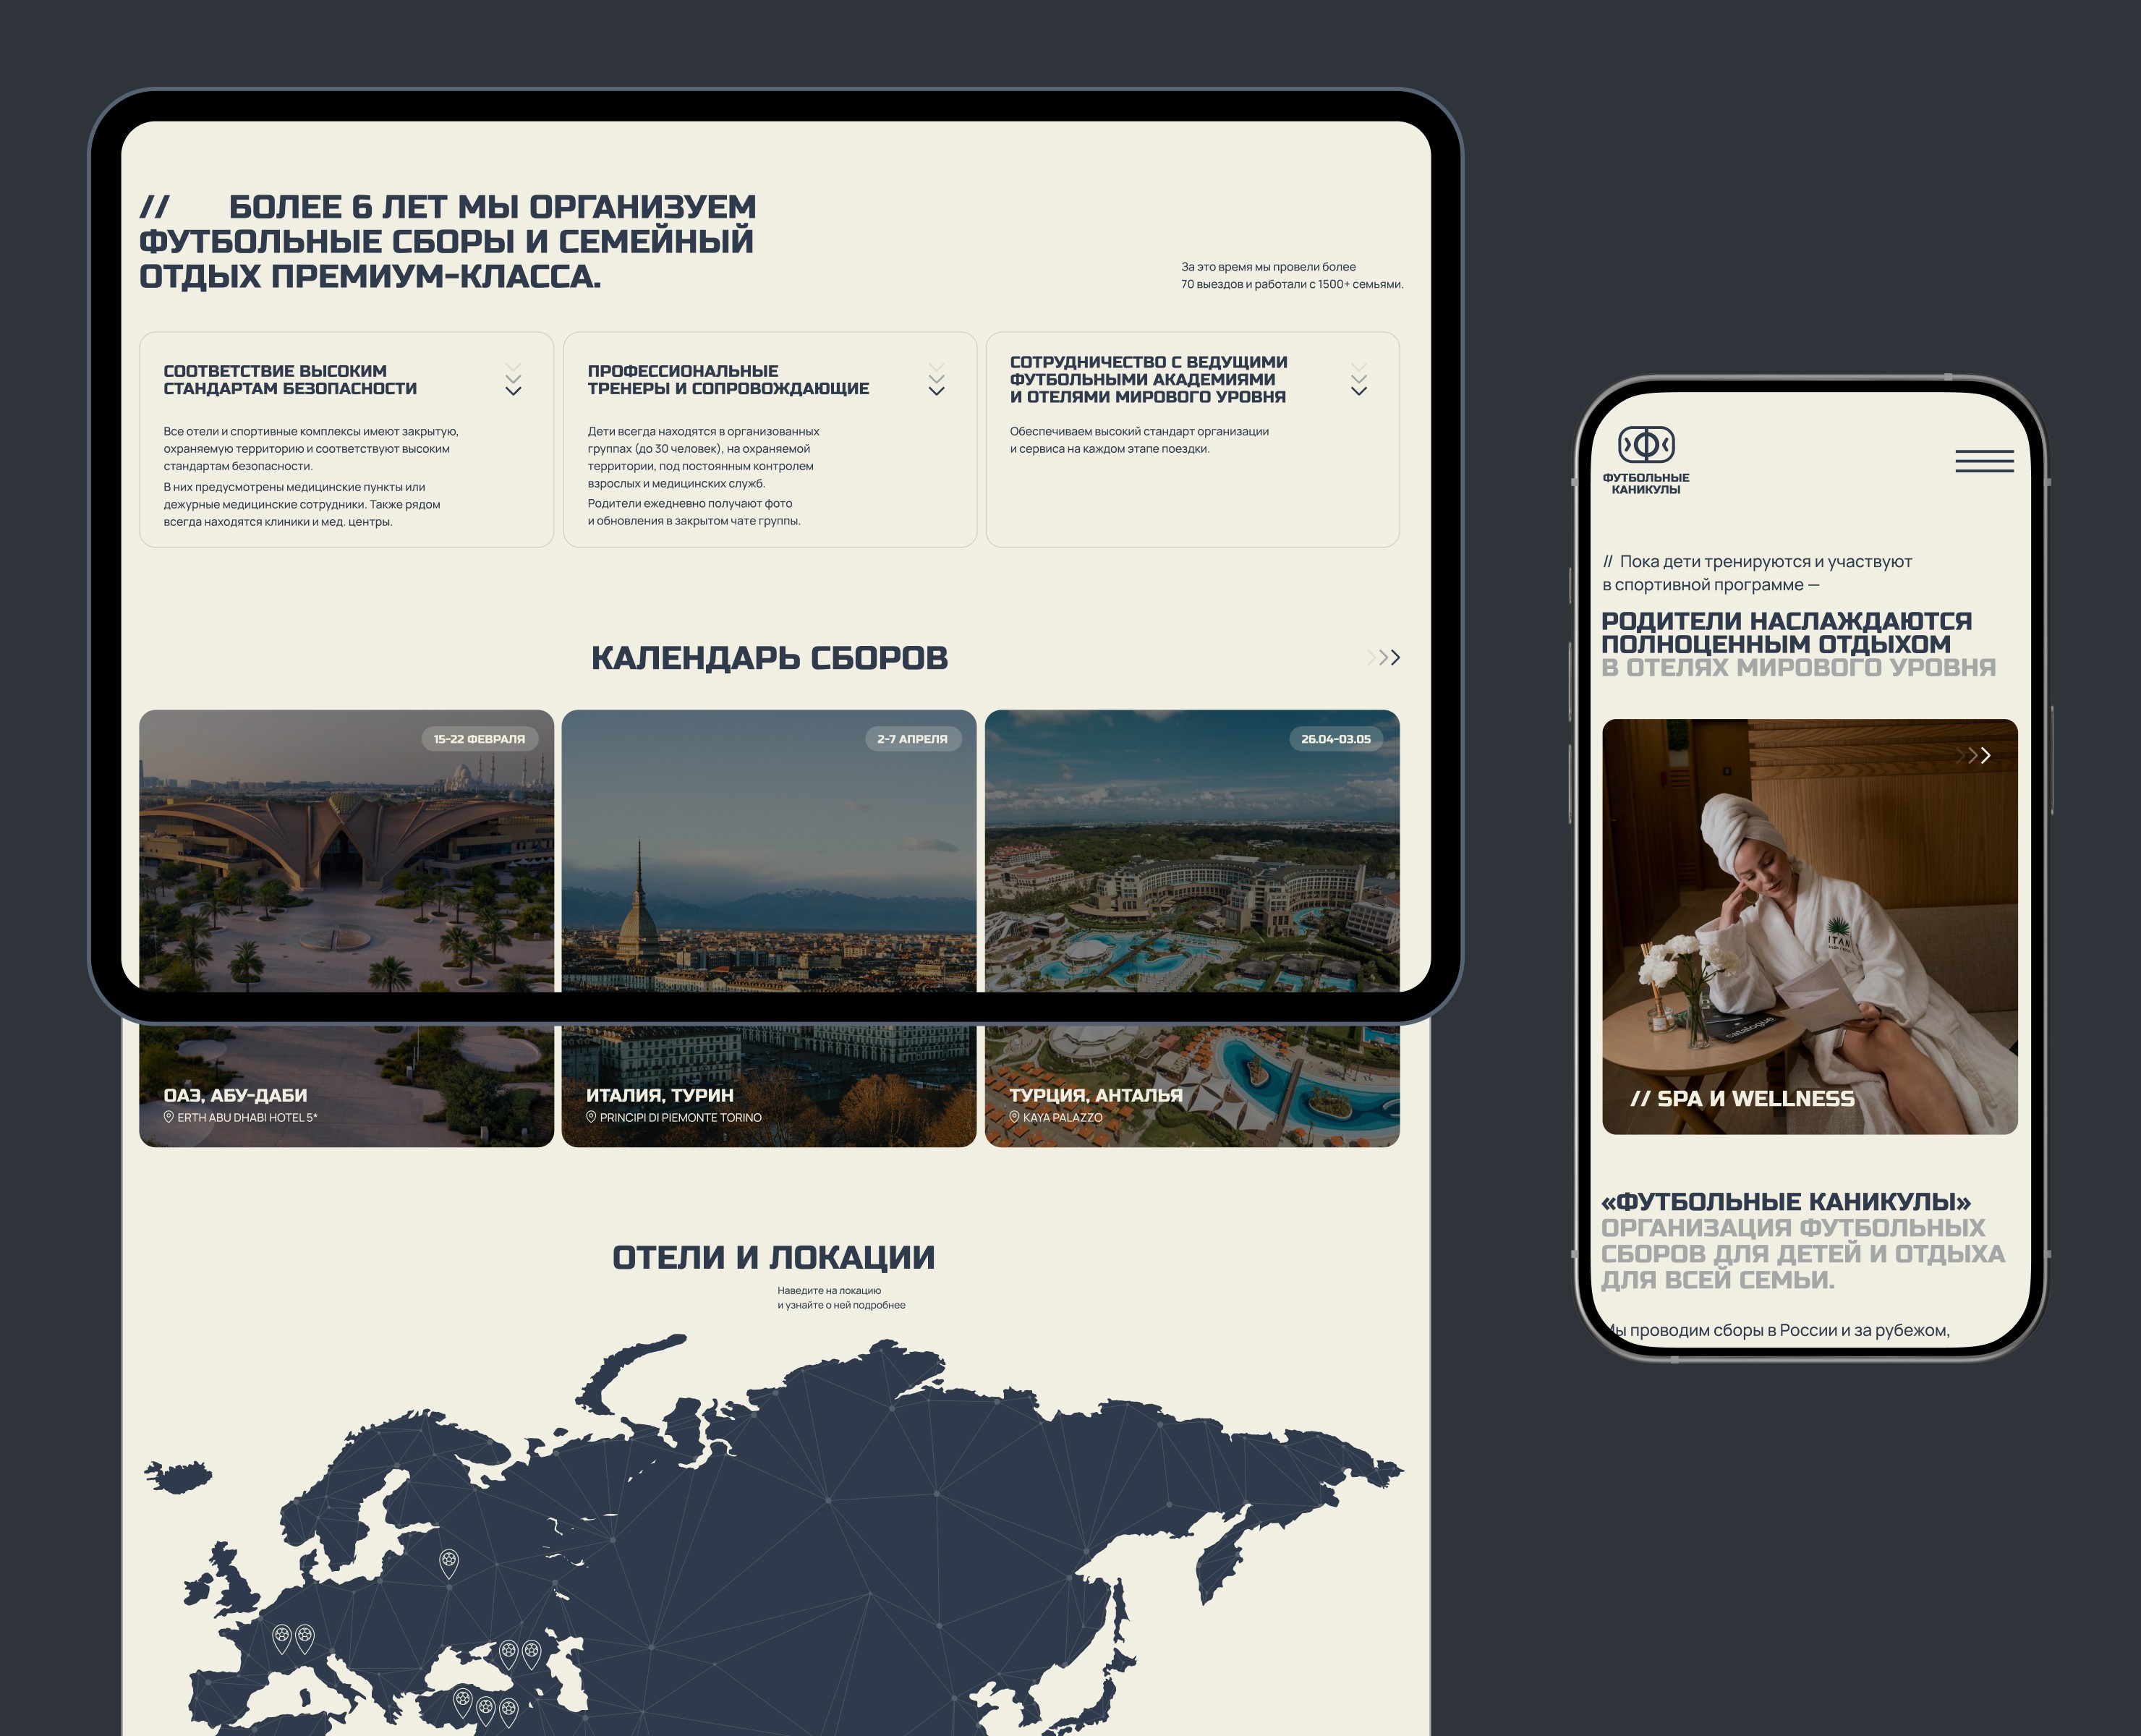Click the 'KAYA PALAZZO' hotel text

tap(1062, 1118)
